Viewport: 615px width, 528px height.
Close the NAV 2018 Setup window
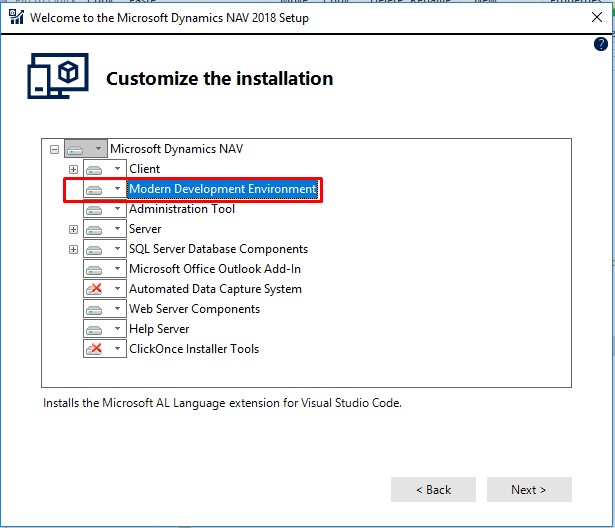tap(597, 17)
